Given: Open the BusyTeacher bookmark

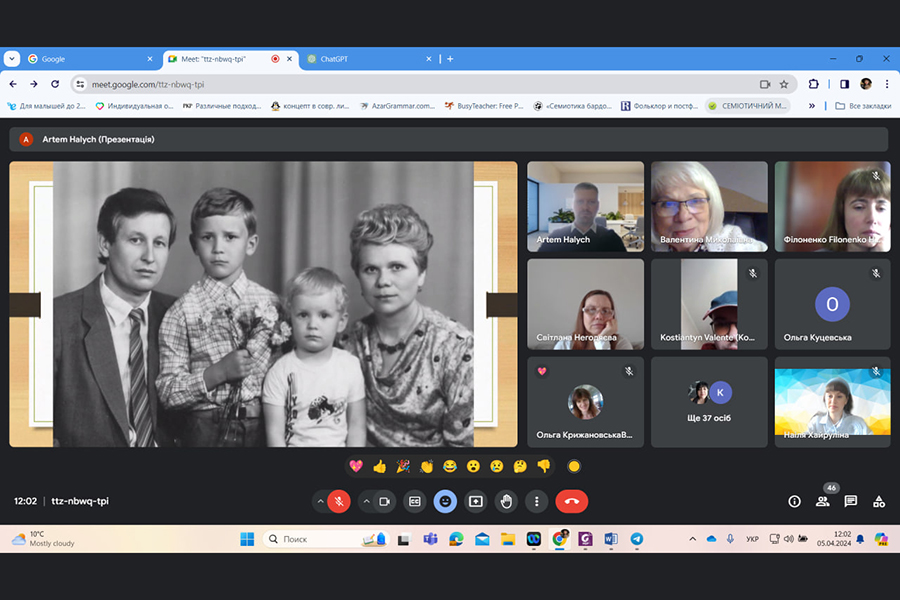Looking at the screenshot, I should [484, 106].
